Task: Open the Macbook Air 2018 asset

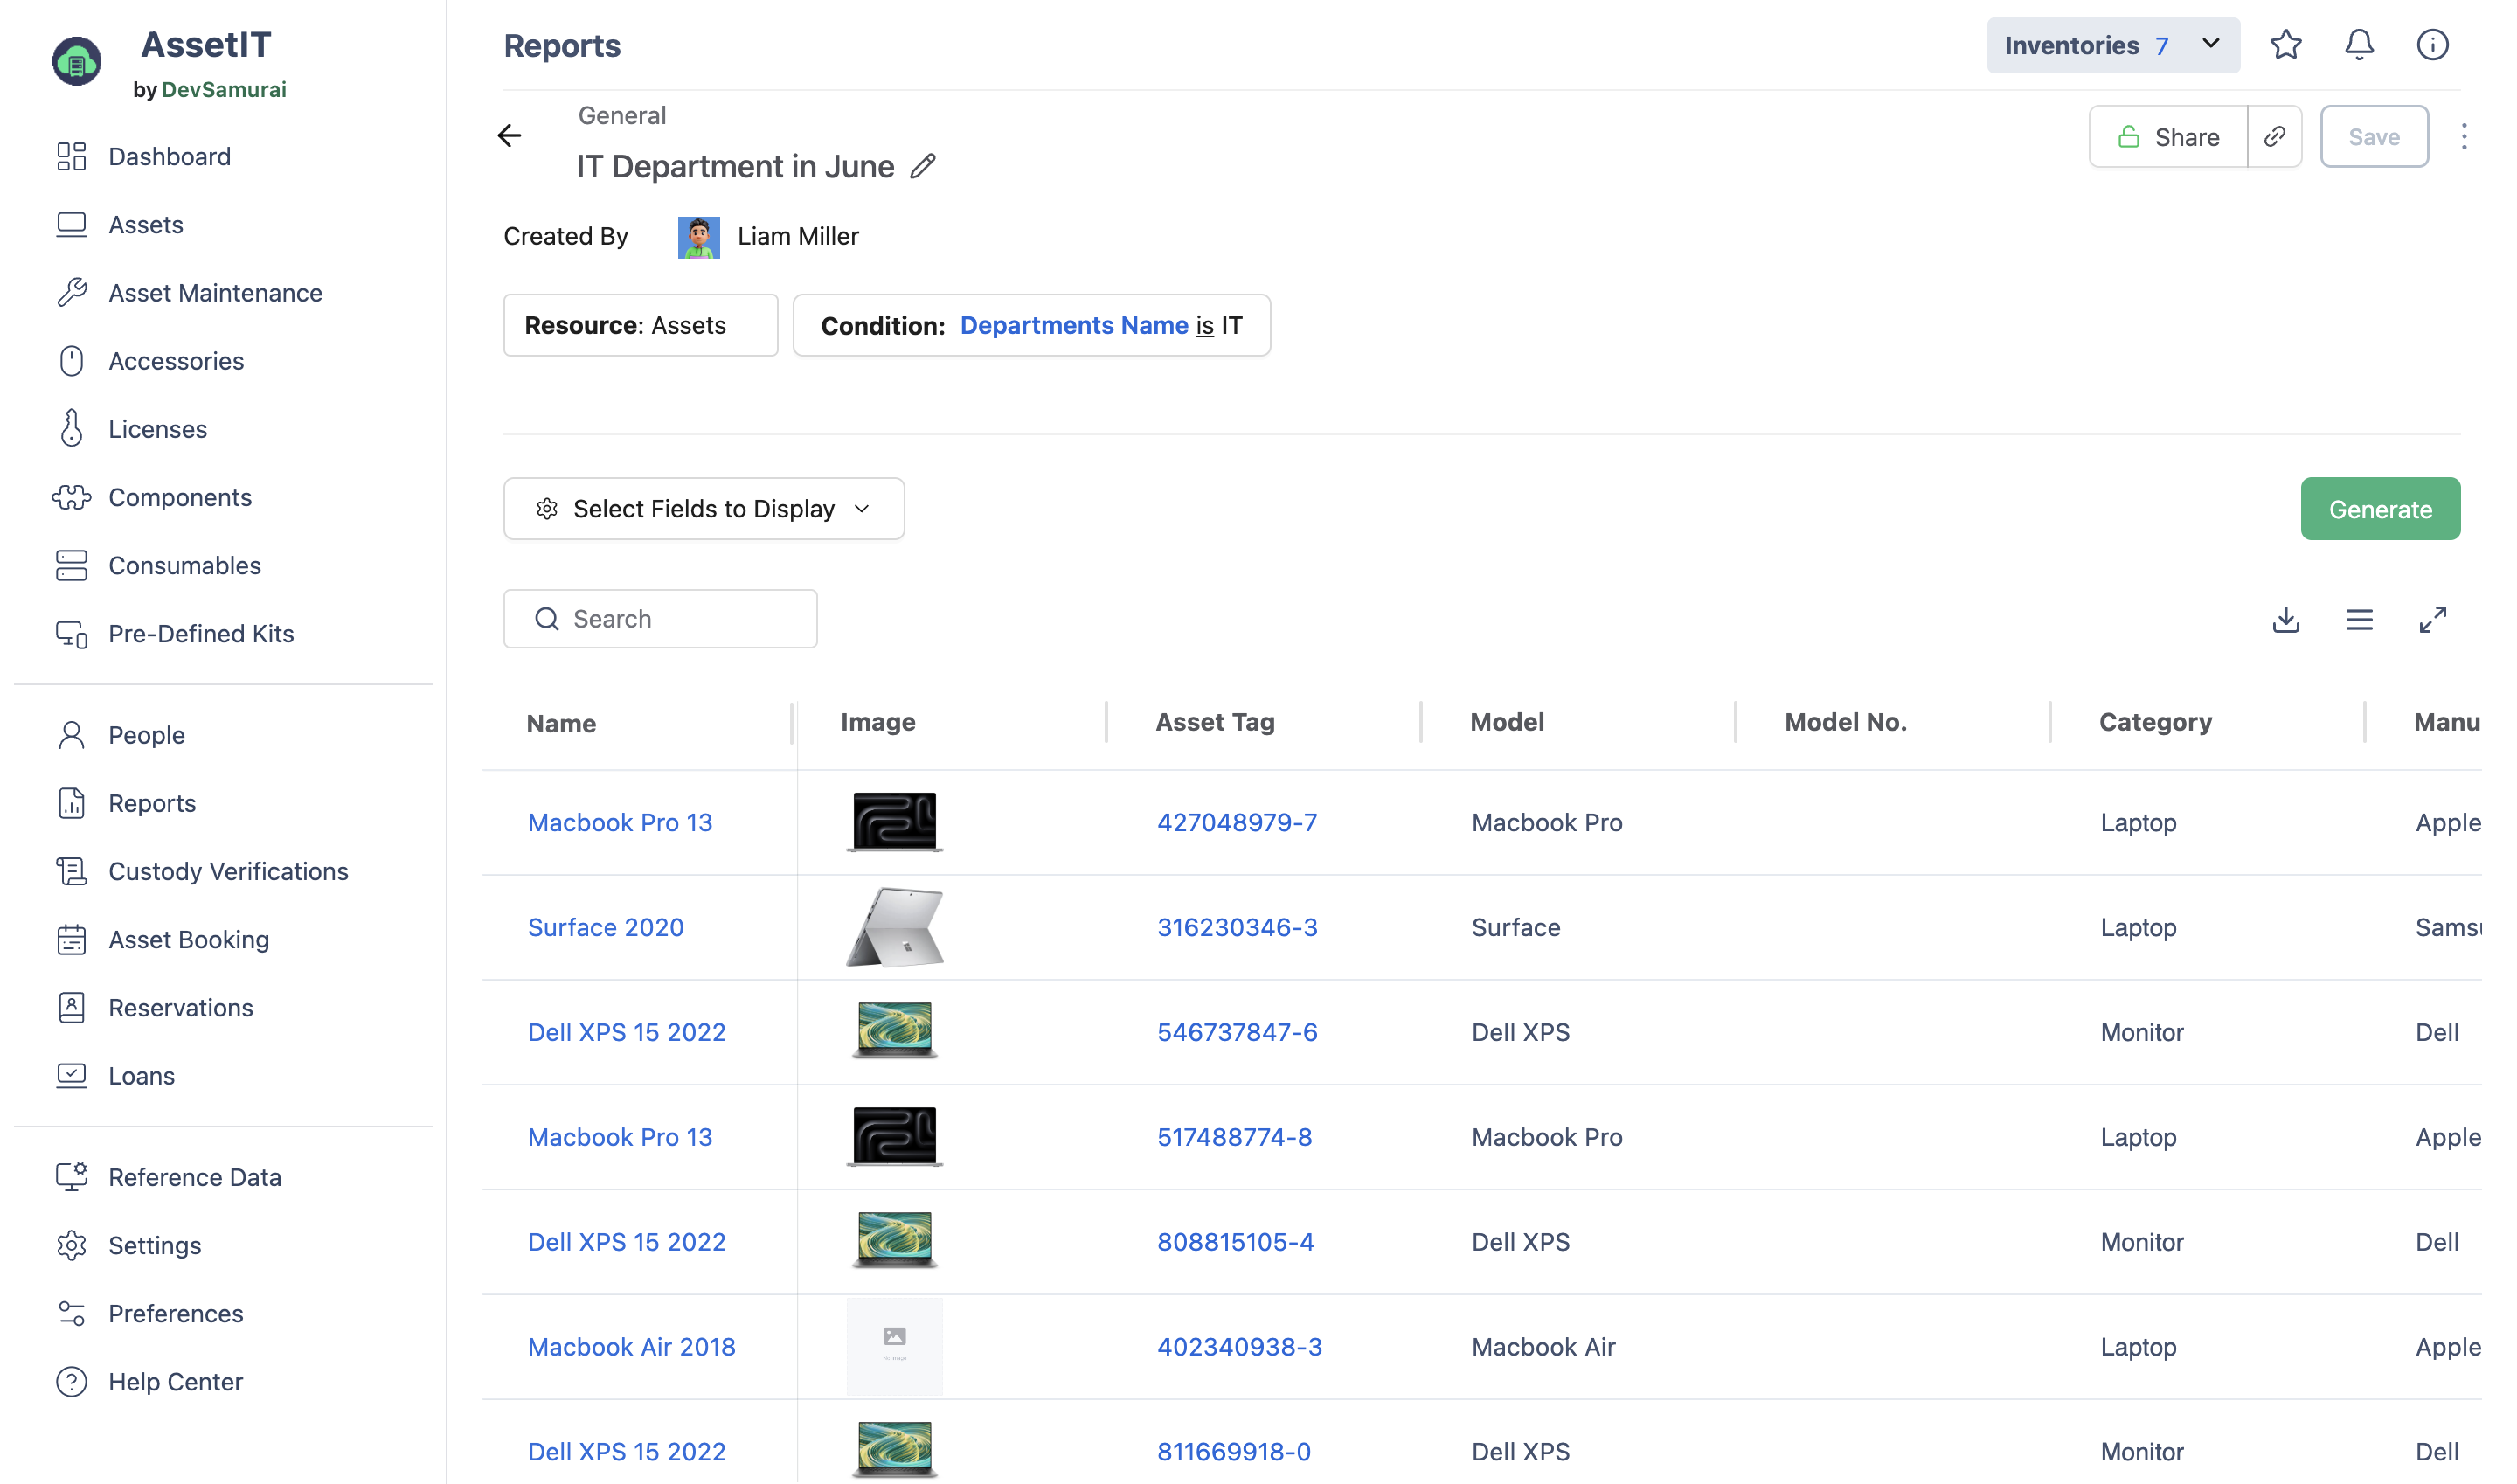Action: (631, 1347)
